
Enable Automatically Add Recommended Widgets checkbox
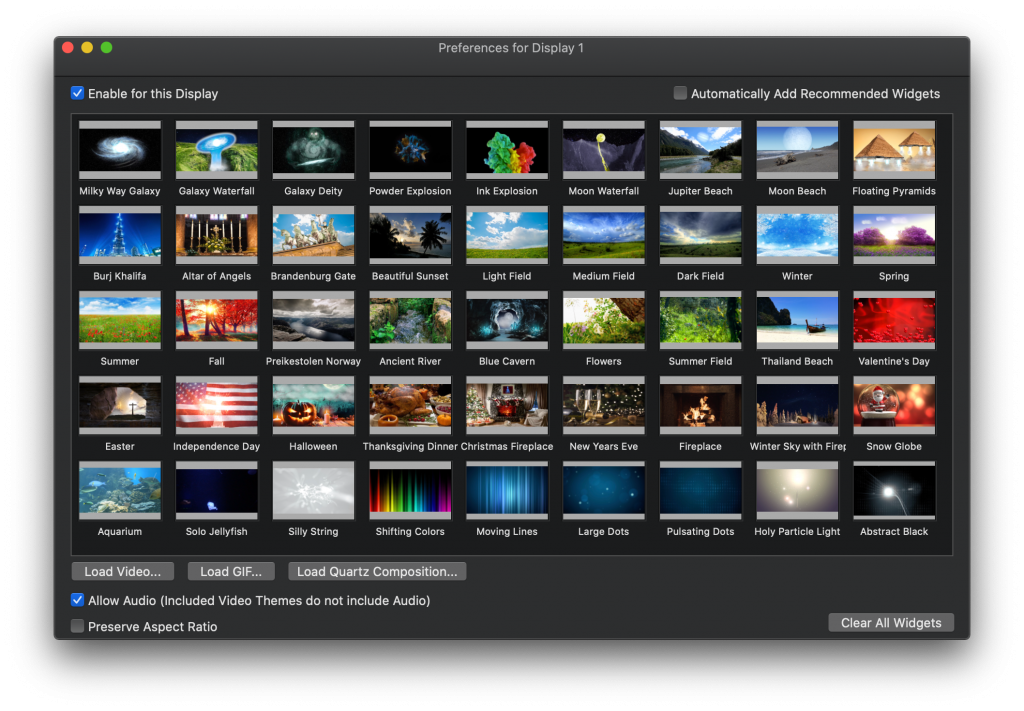(680, 93)
